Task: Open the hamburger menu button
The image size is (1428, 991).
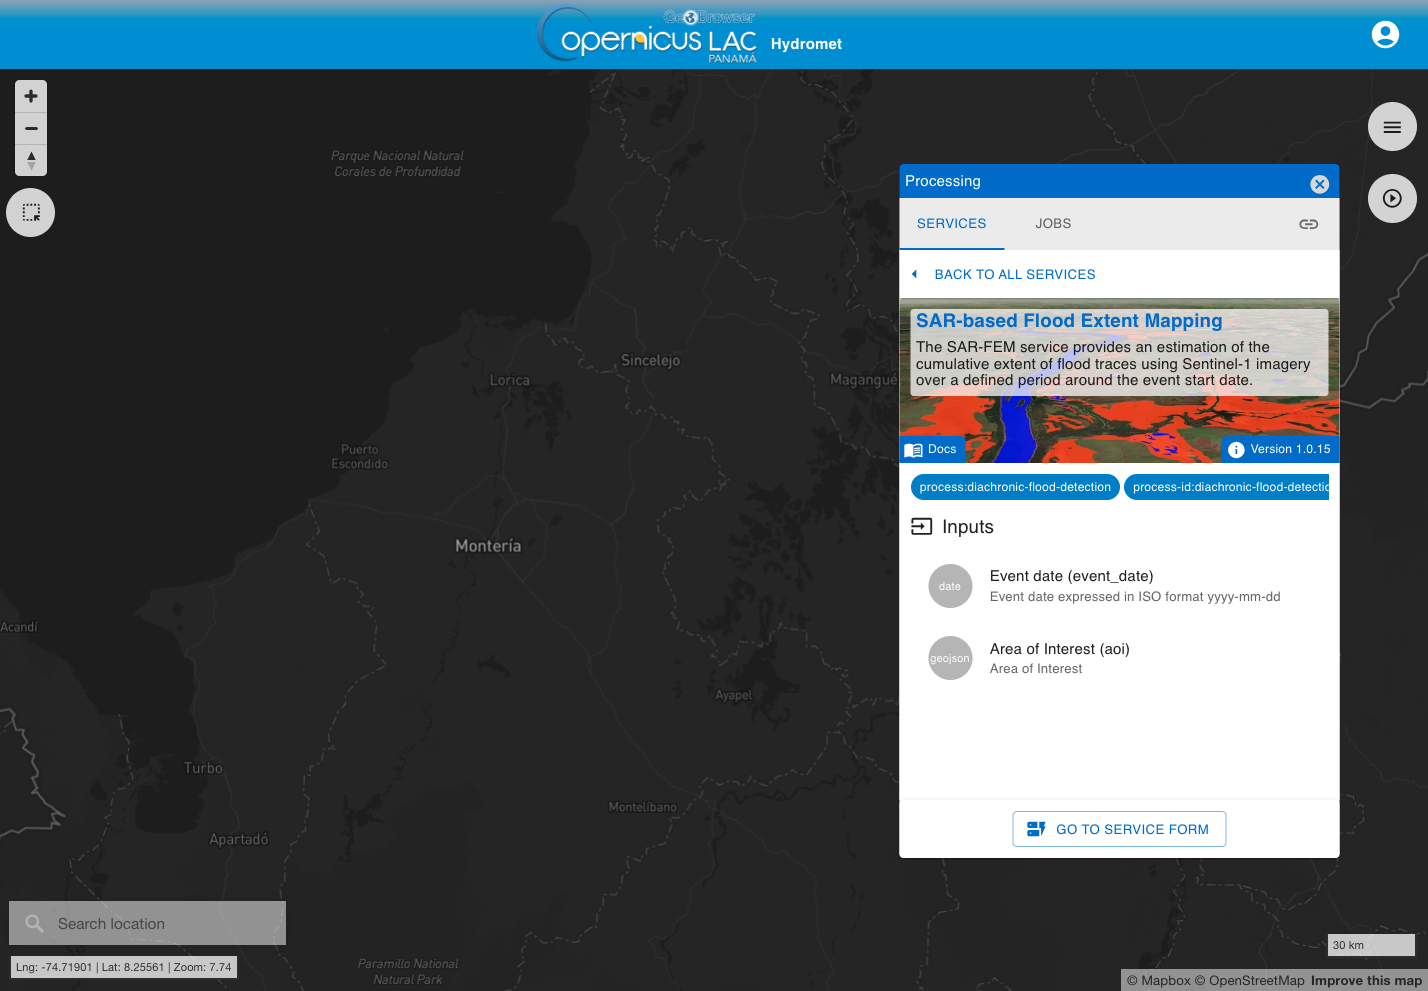Action: [1392, 127]
